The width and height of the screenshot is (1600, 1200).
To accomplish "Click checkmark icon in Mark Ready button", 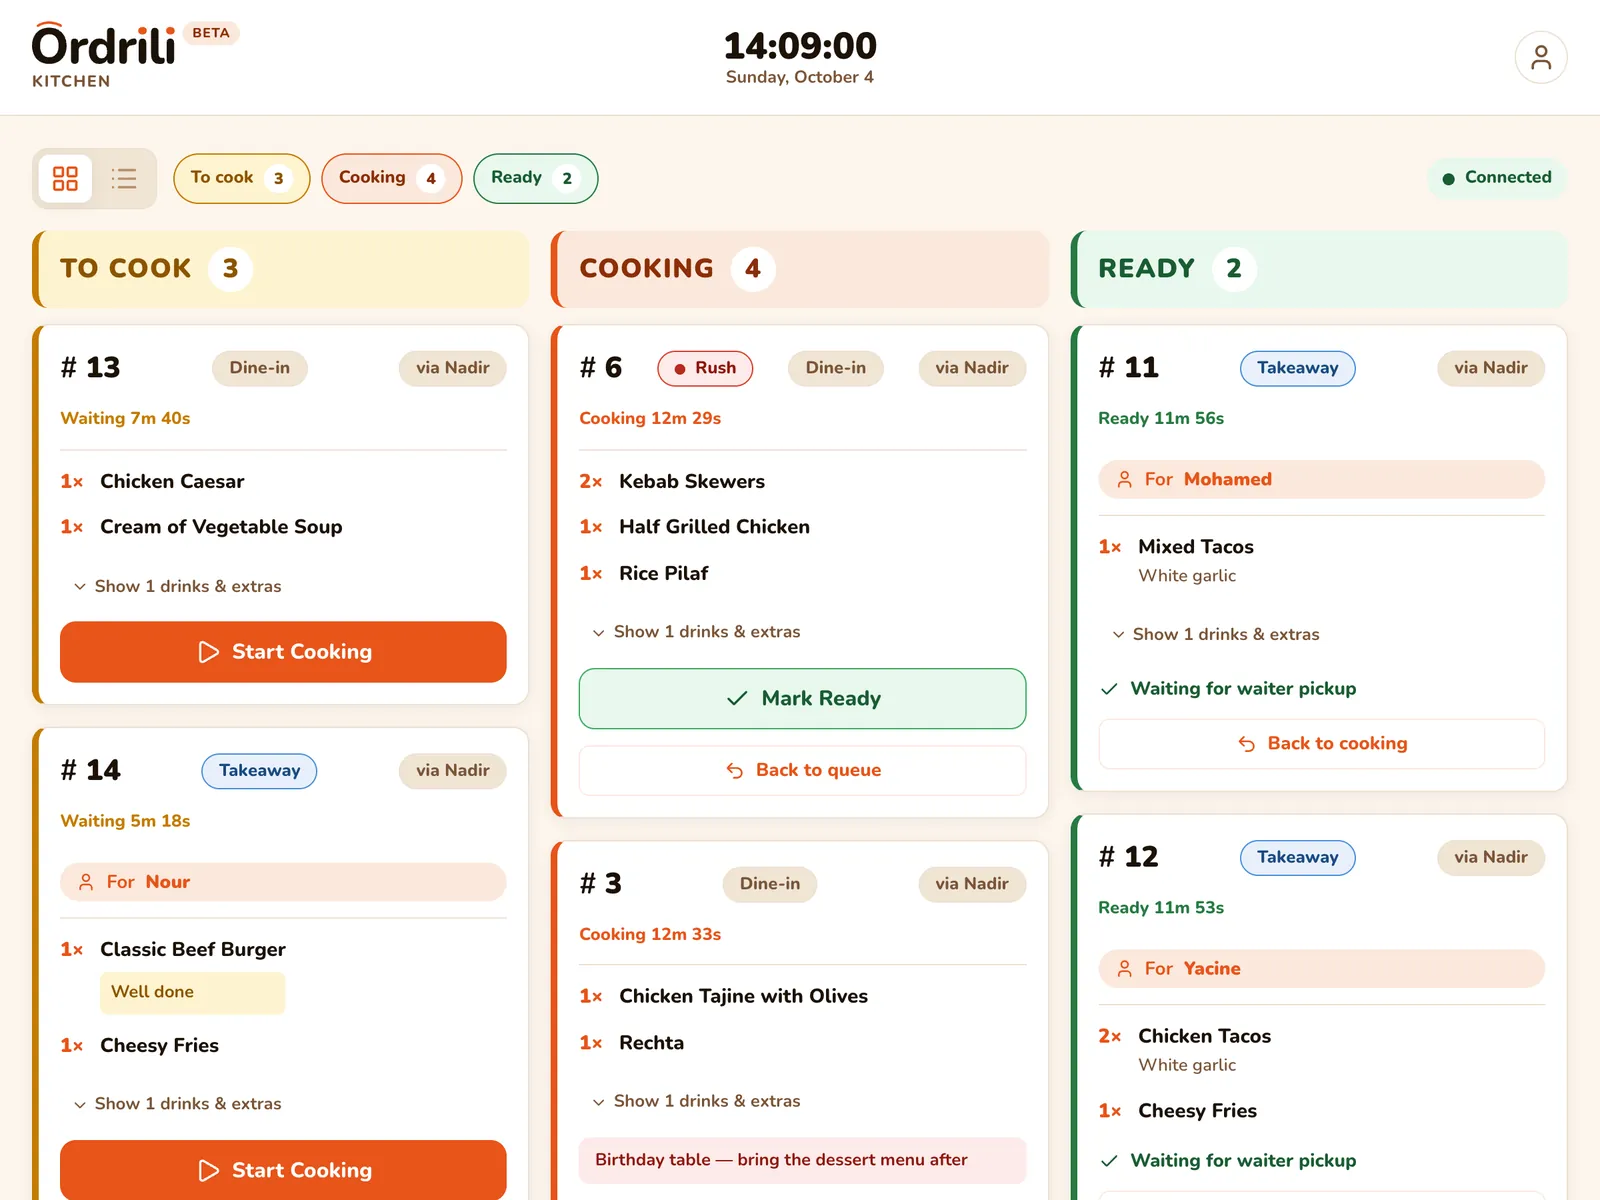I will (x=737, y=698).
